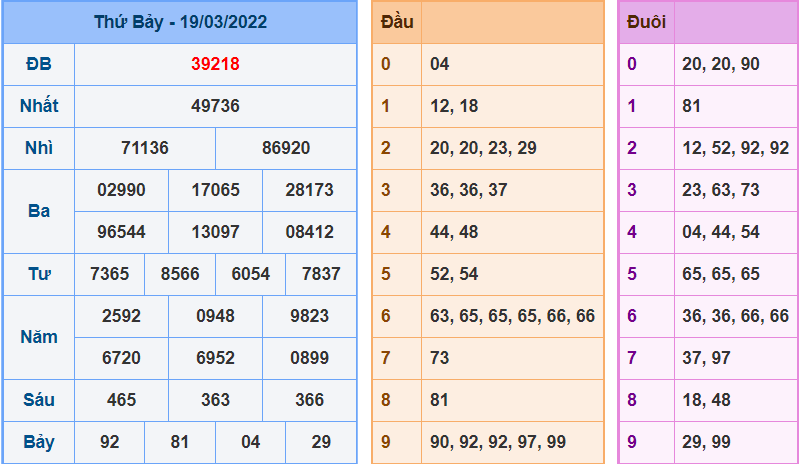
Task: Click Tư prize number 8566
Action: pyautogui.click(x=180, y=274)
